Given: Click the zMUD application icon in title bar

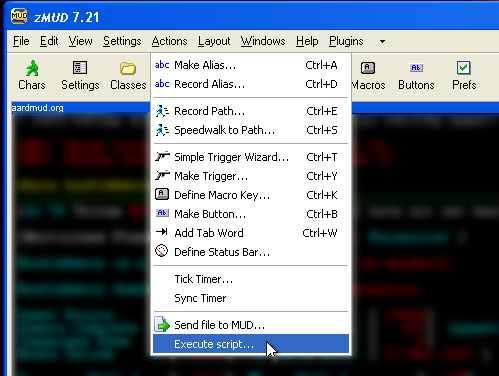Looking at the screenshot, I should (x=19, y=16).
